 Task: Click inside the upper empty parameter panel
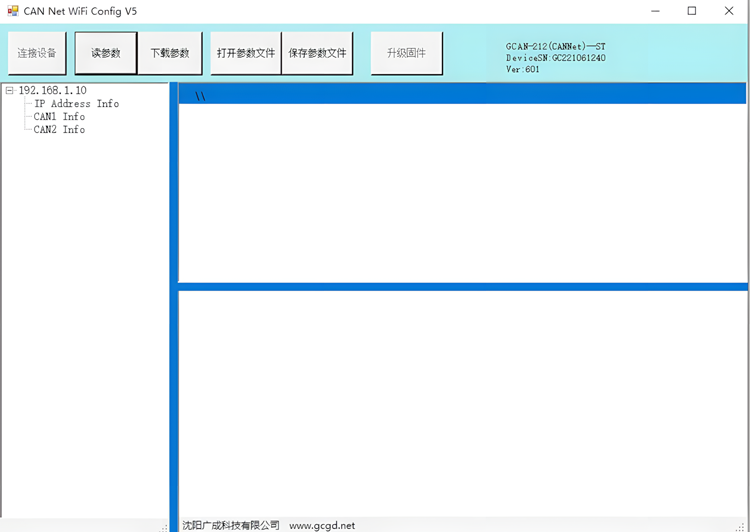(462, 192)
